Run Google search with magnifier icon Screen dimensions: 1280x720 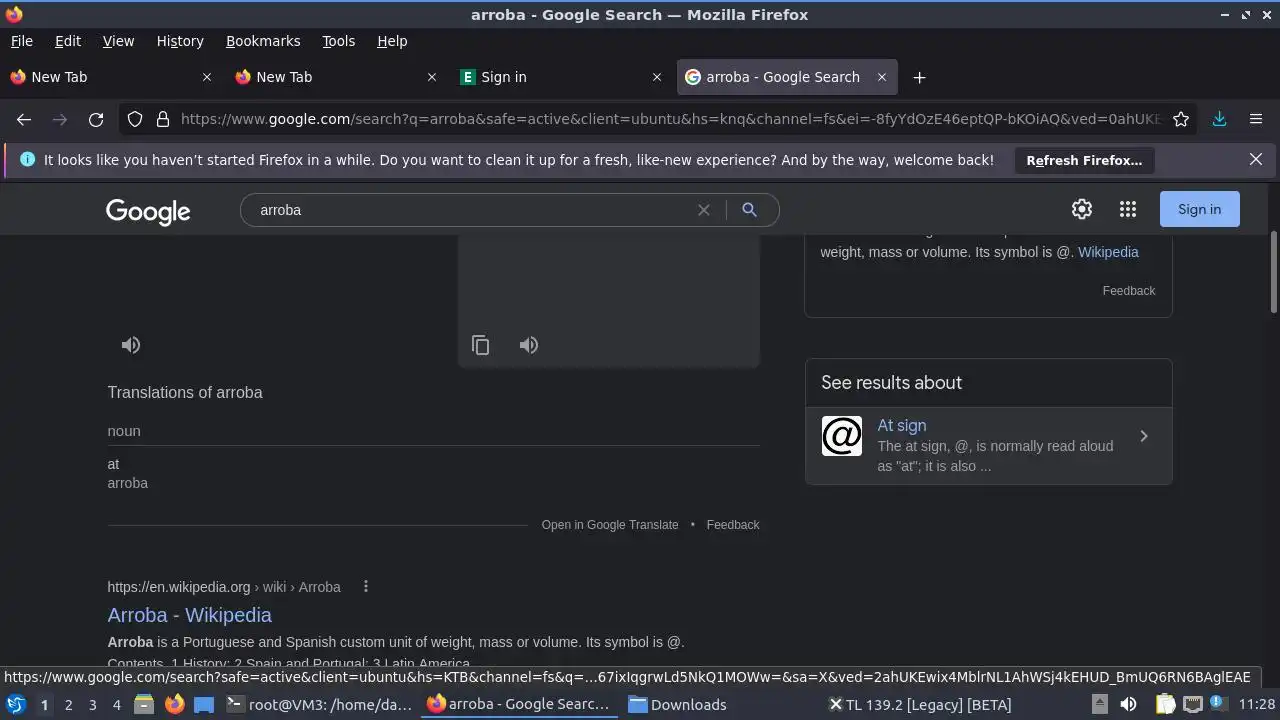(749, 210)
